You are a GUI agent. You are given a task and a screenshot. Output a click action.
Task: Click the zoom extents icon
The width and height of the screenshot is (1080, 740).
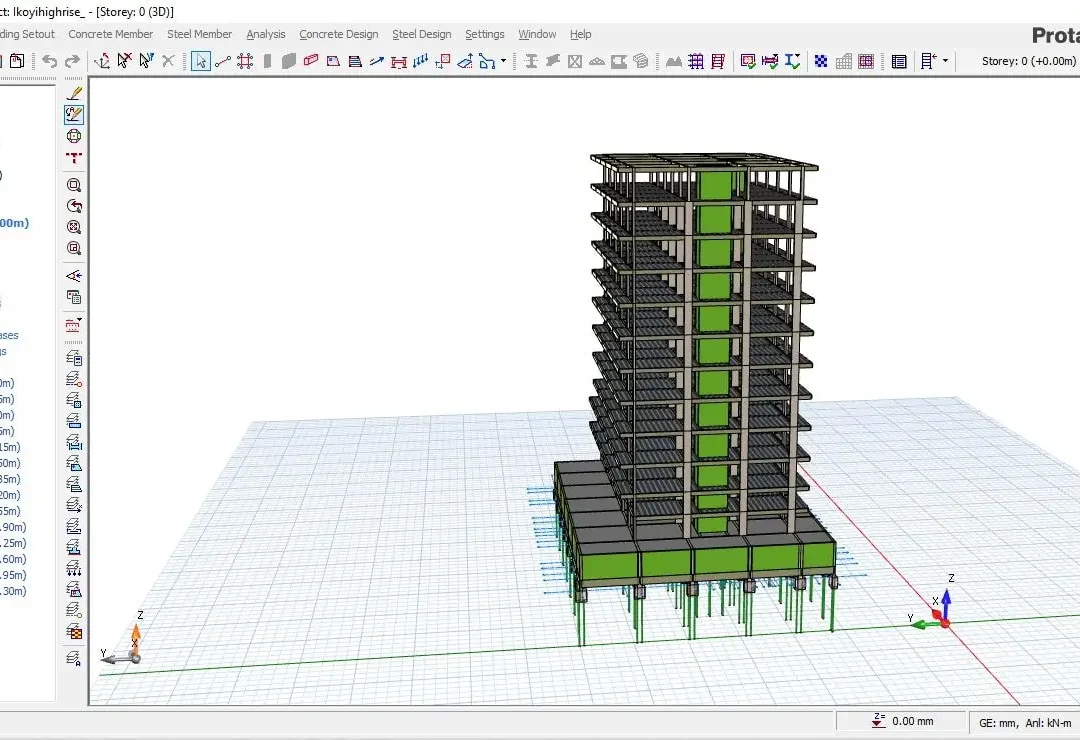click(x=74, y=227)
